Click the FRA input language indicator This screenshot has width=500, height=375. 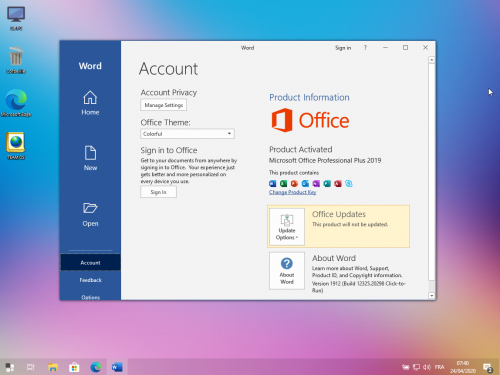click(439, 367)
